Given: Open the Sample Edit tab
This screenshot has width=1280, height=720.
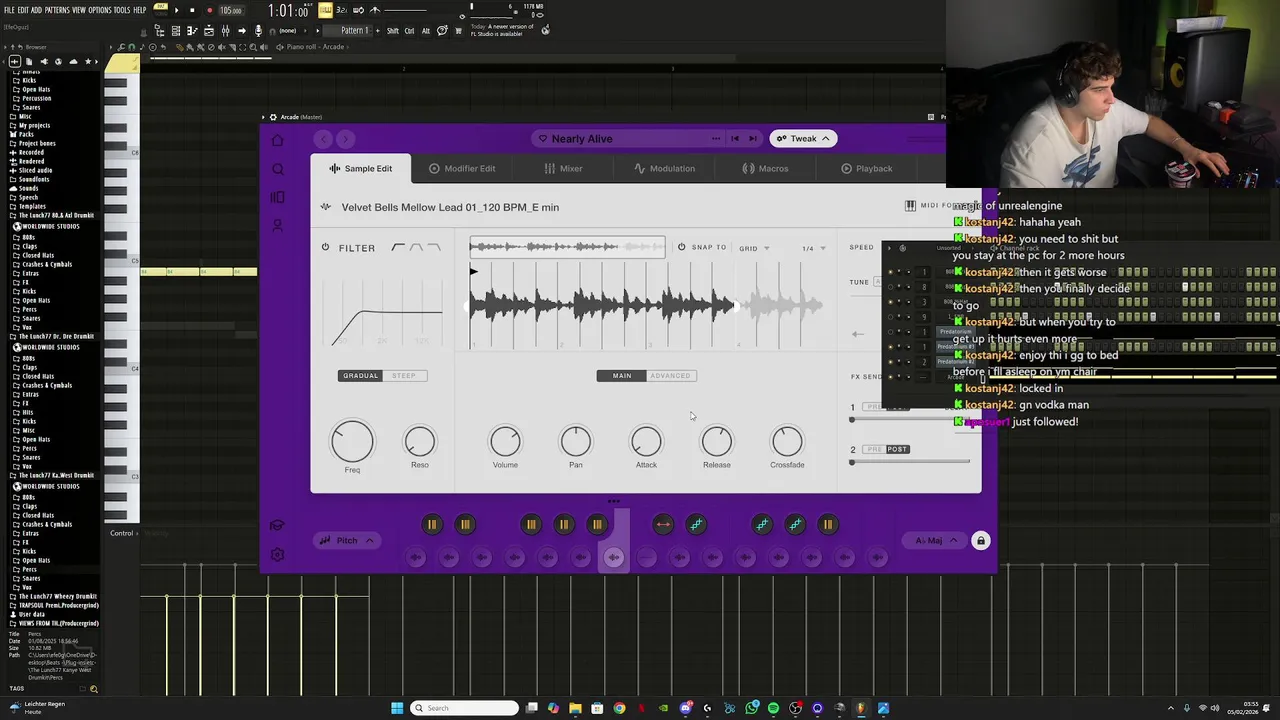Looking at the screenshot, I should 361,169.
